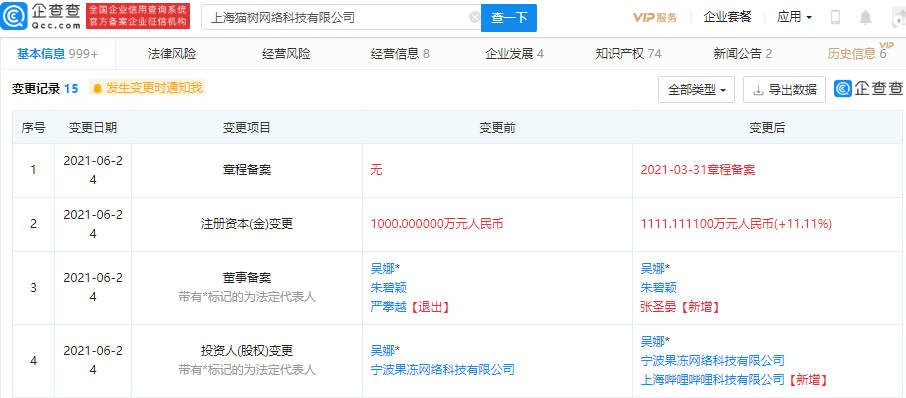This screenshot has height=398, width=906.
Task: Switch to 法律风险 tab
Action: tap(172, 54)
